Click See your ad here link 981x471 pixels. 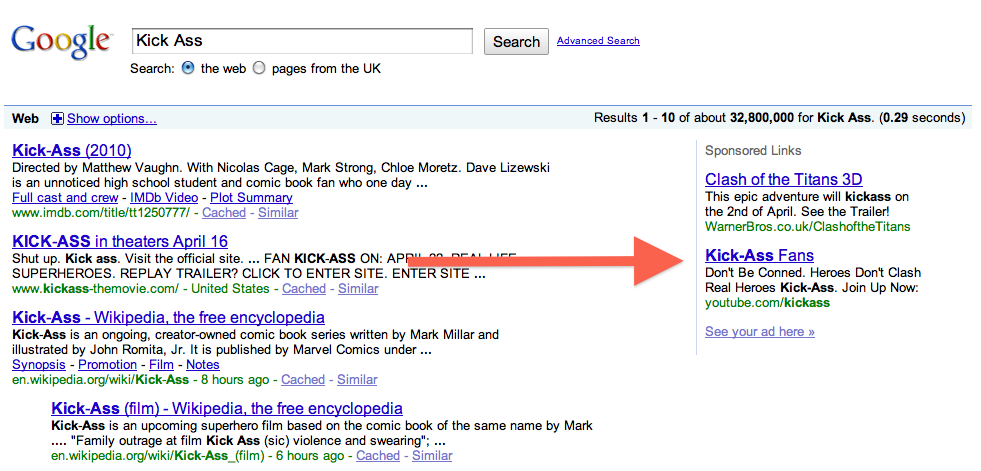pos(760,332)
